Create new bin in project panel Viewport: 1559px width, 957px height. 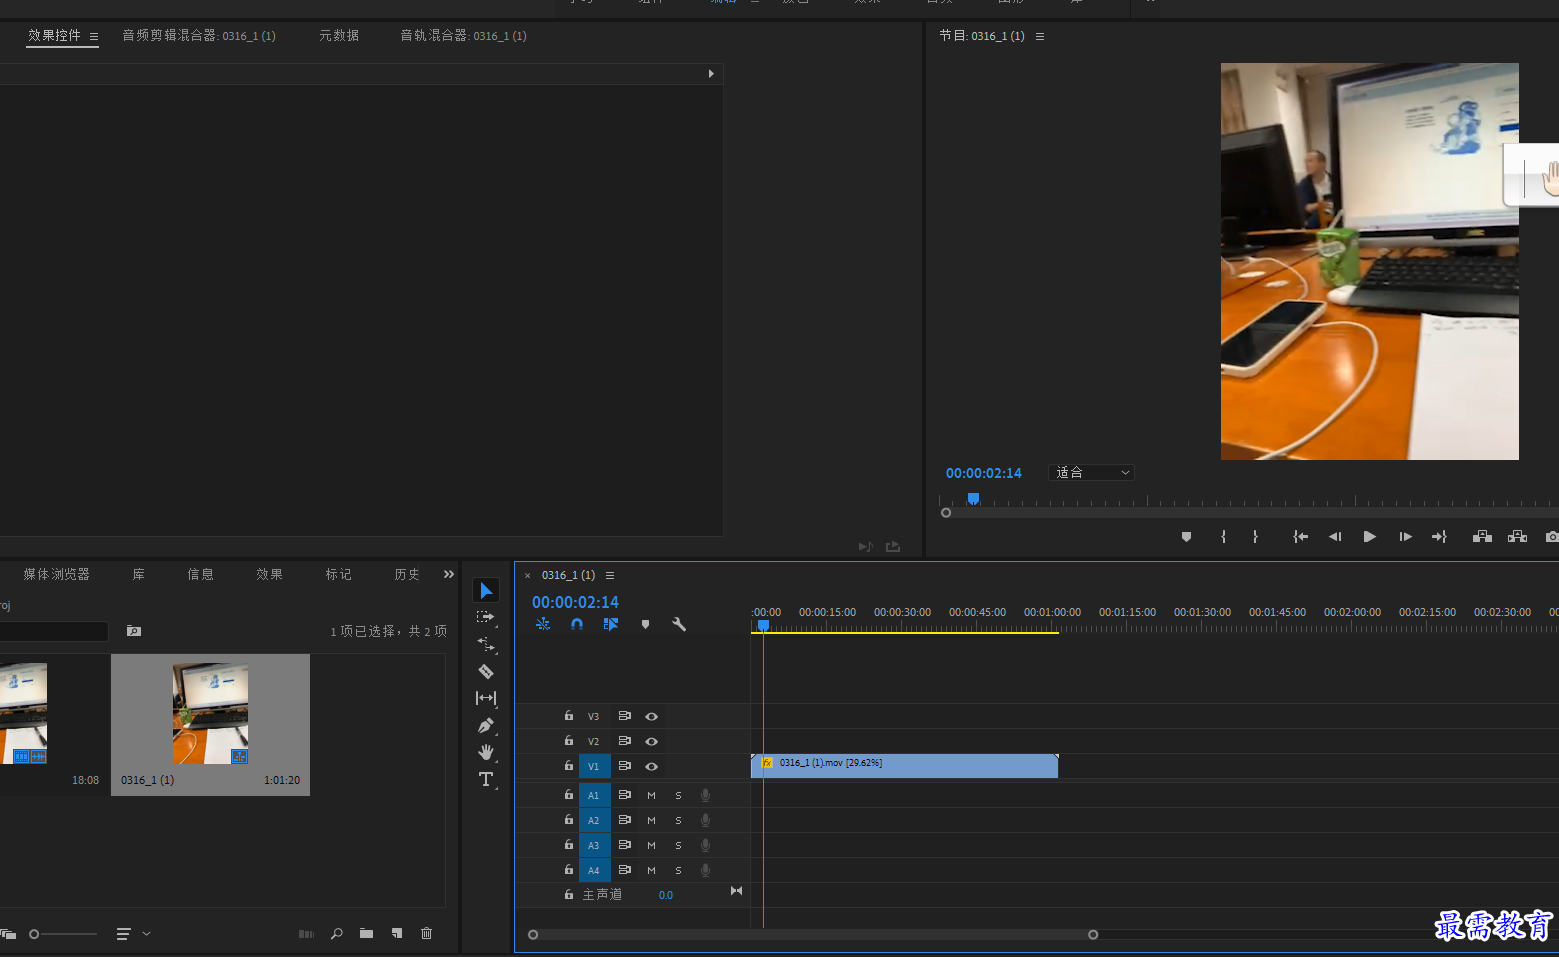(366, 933)
